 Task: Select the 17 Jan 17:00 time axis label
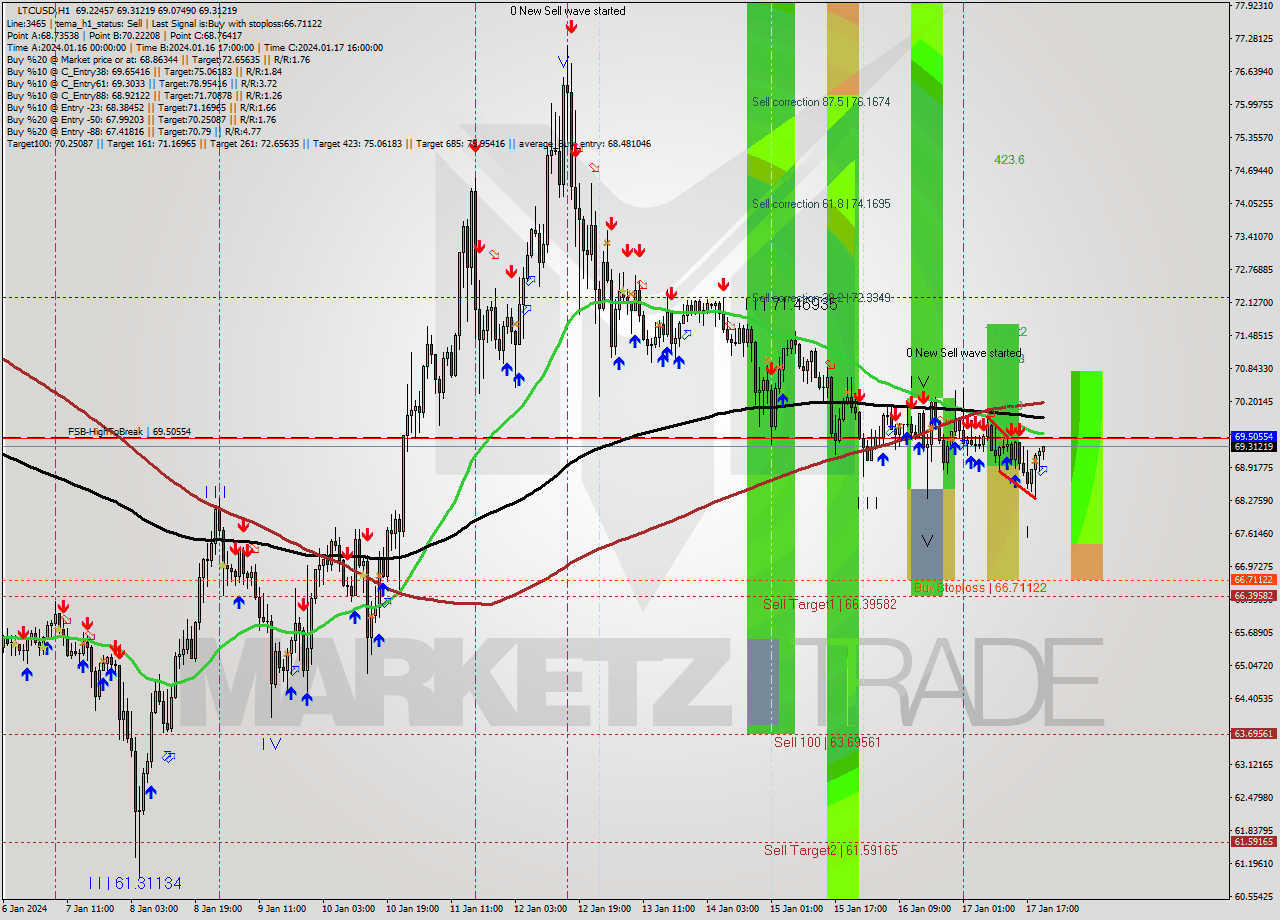(1053, 910)
